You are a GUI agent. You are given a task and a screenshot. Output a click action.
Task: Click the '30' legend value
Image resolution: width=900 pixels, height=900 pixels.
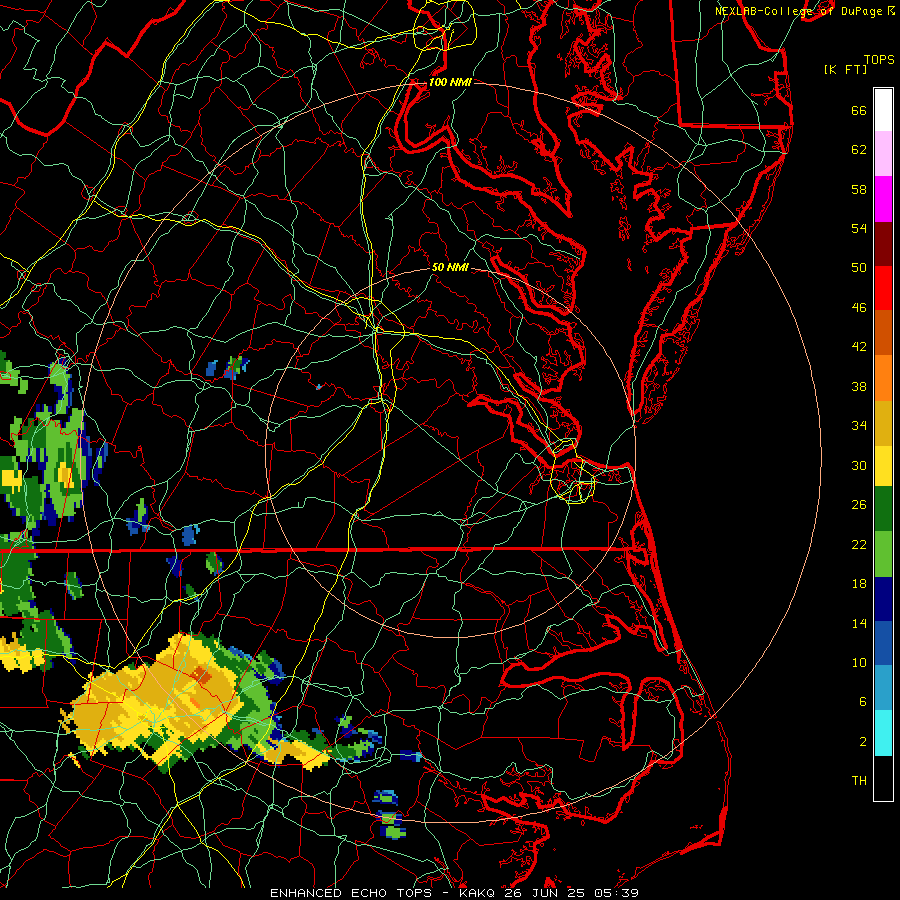coord(859,465)
